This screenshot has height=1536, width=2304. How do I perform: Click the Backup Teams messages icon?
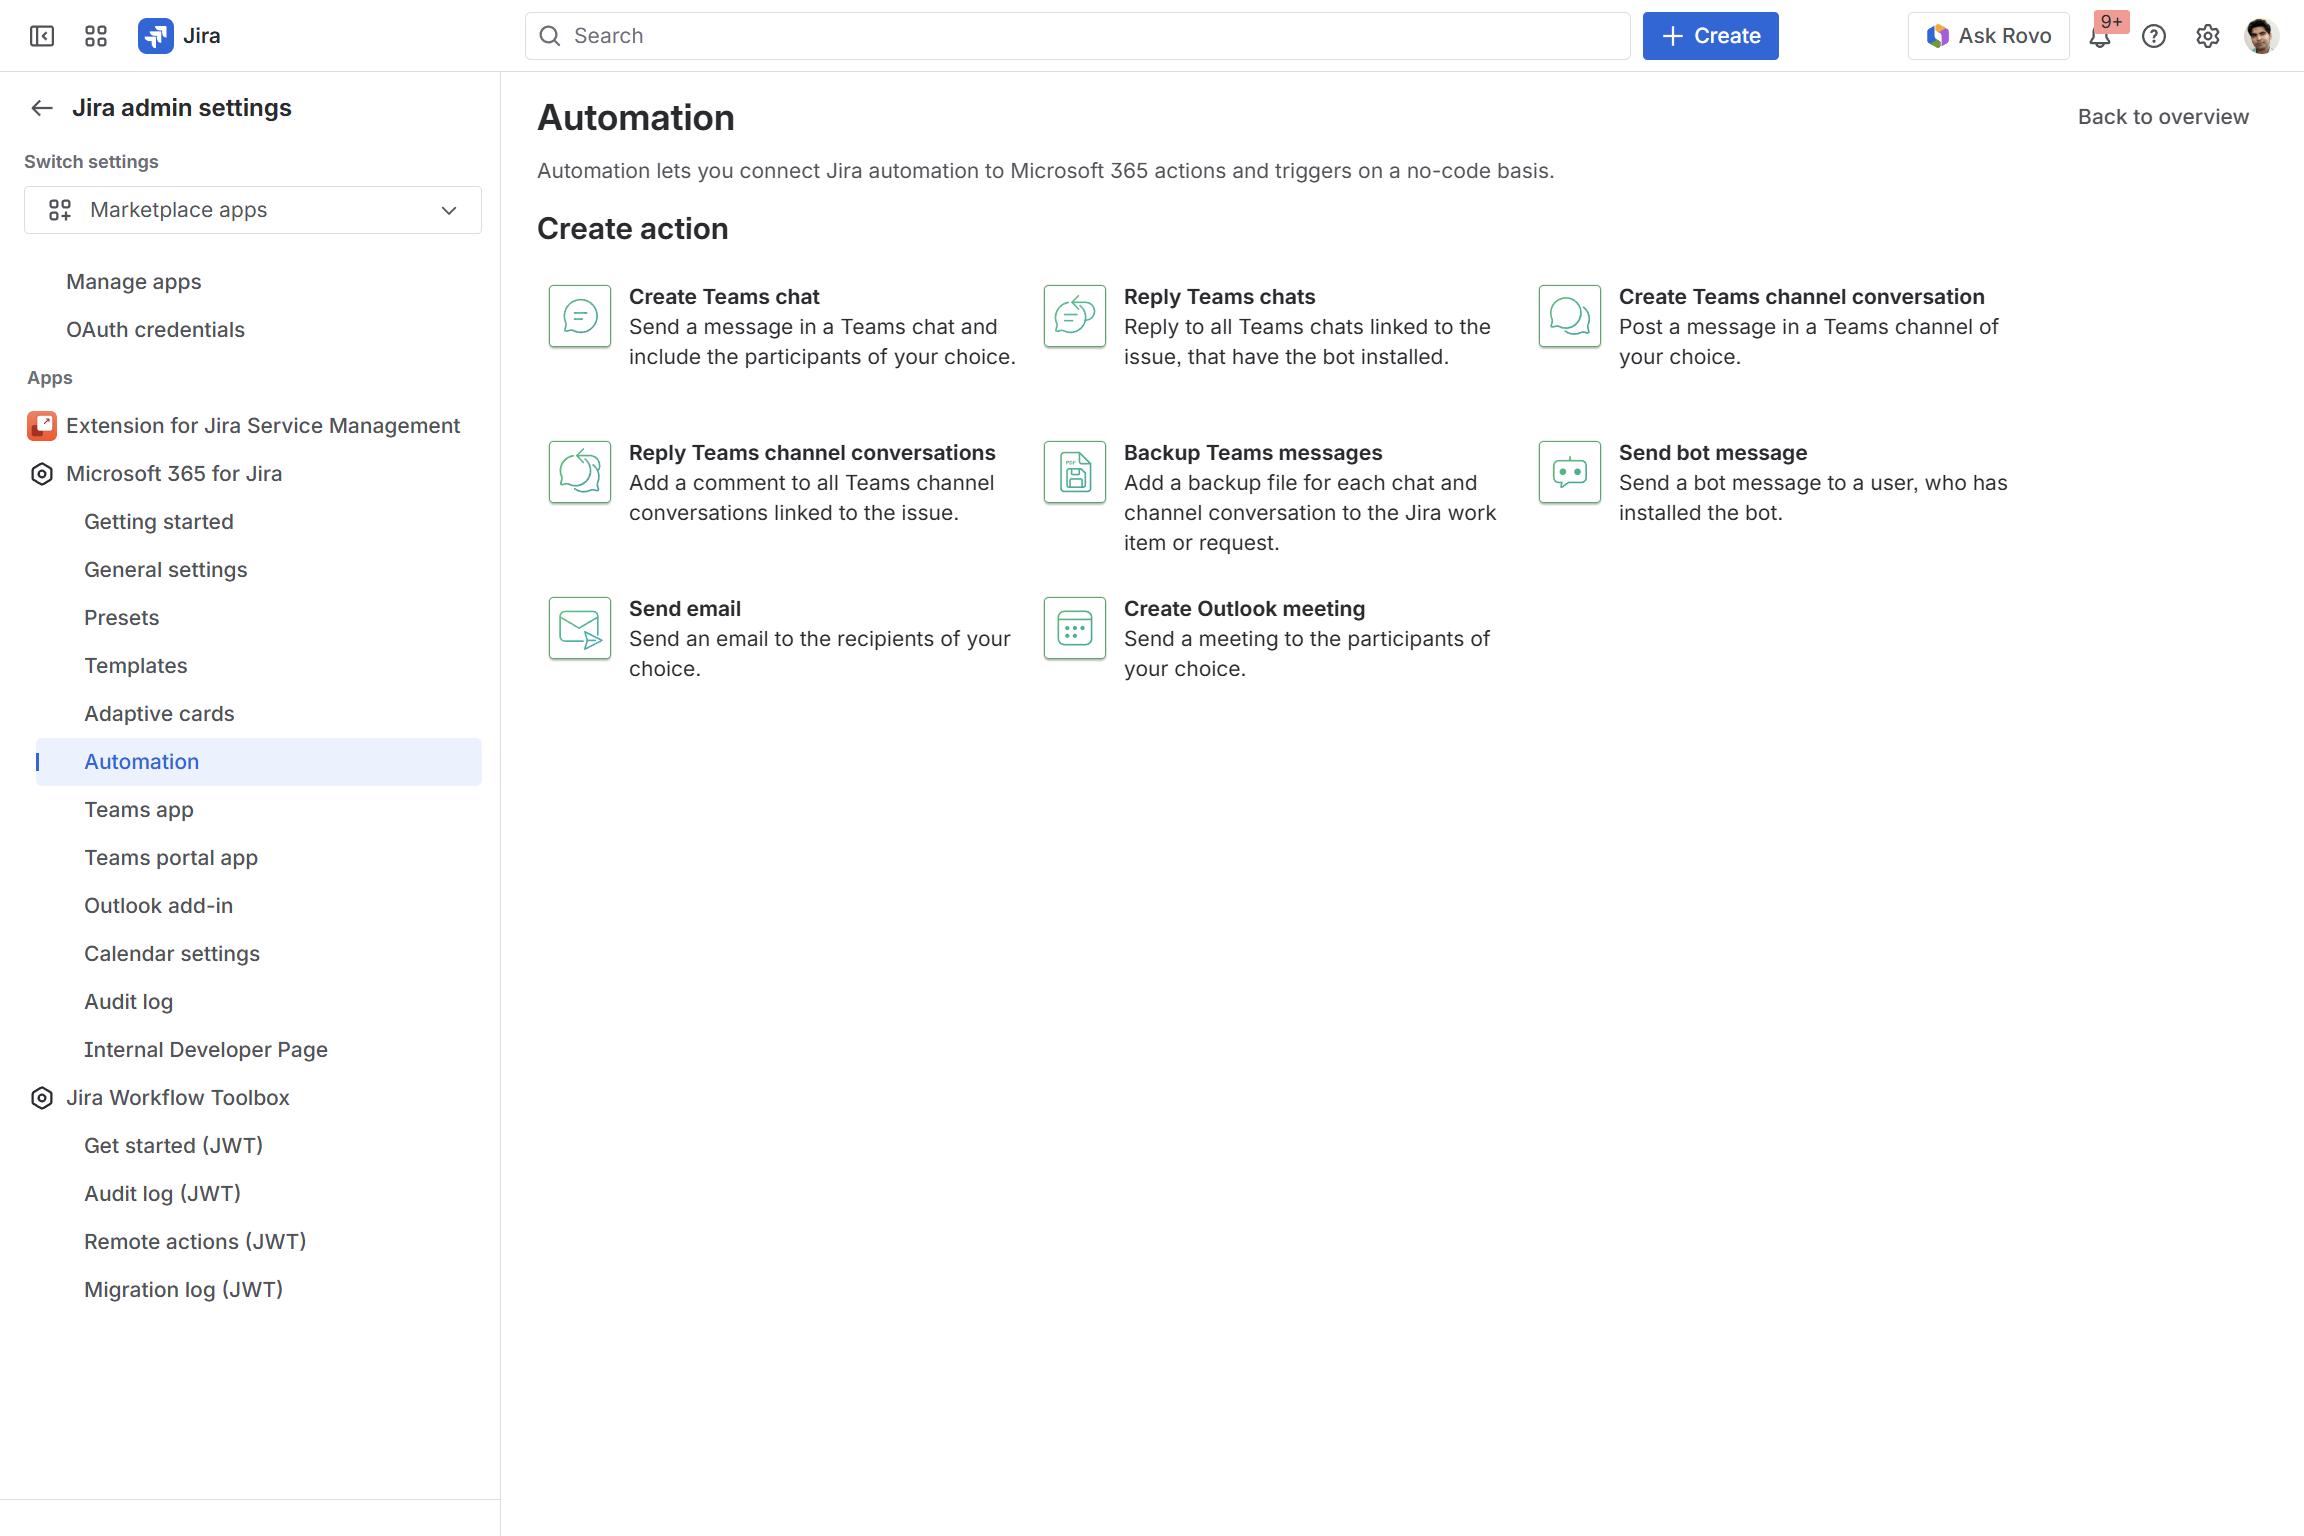[1075, 472]
